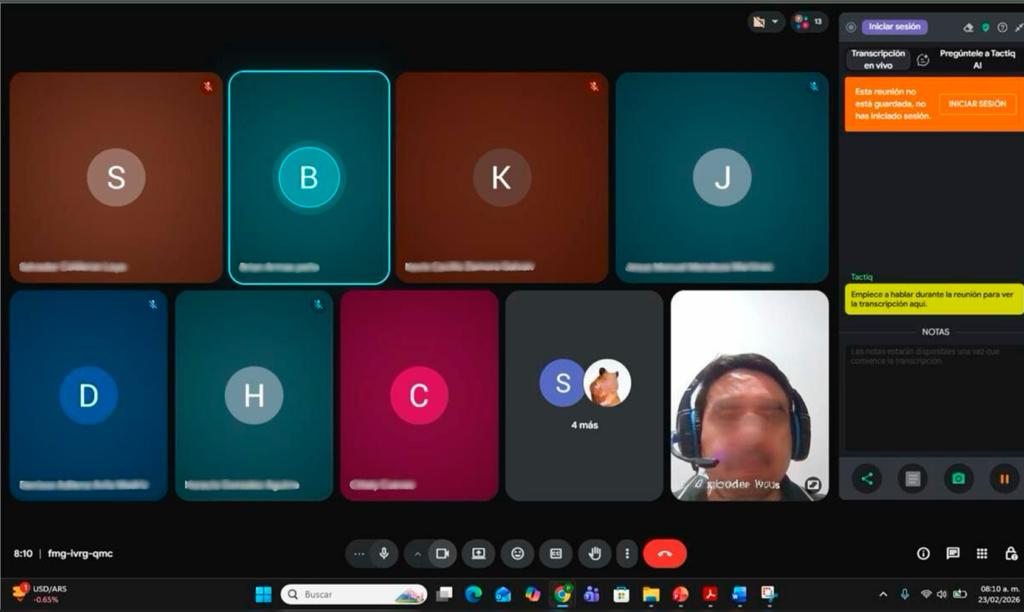The image size is (1024, 612).
Task: Open the meeting chat panel
Action: point(953,553)
